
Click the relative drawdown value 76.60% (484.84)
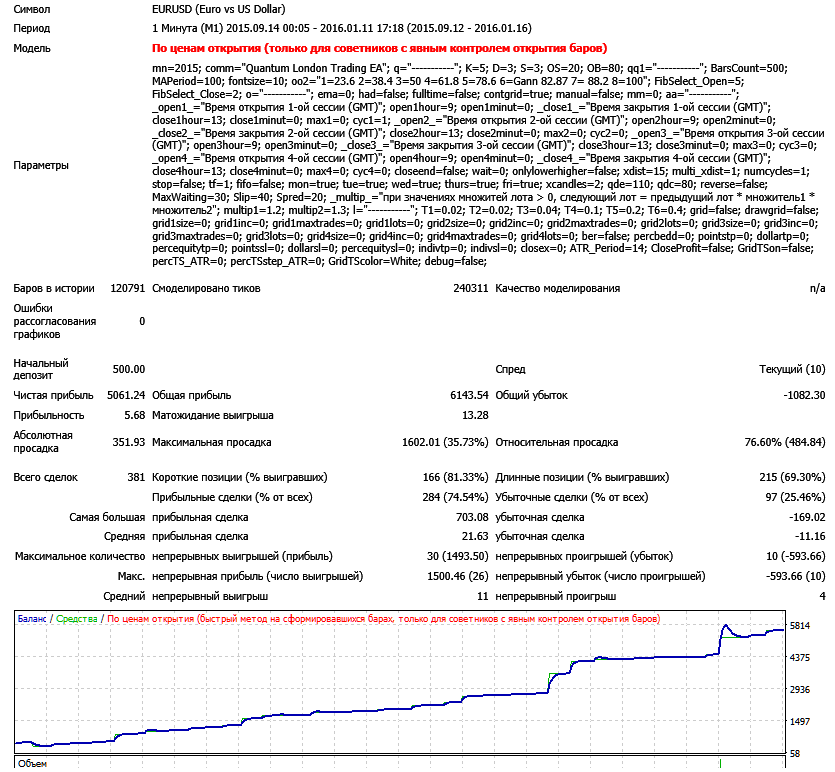785,442
